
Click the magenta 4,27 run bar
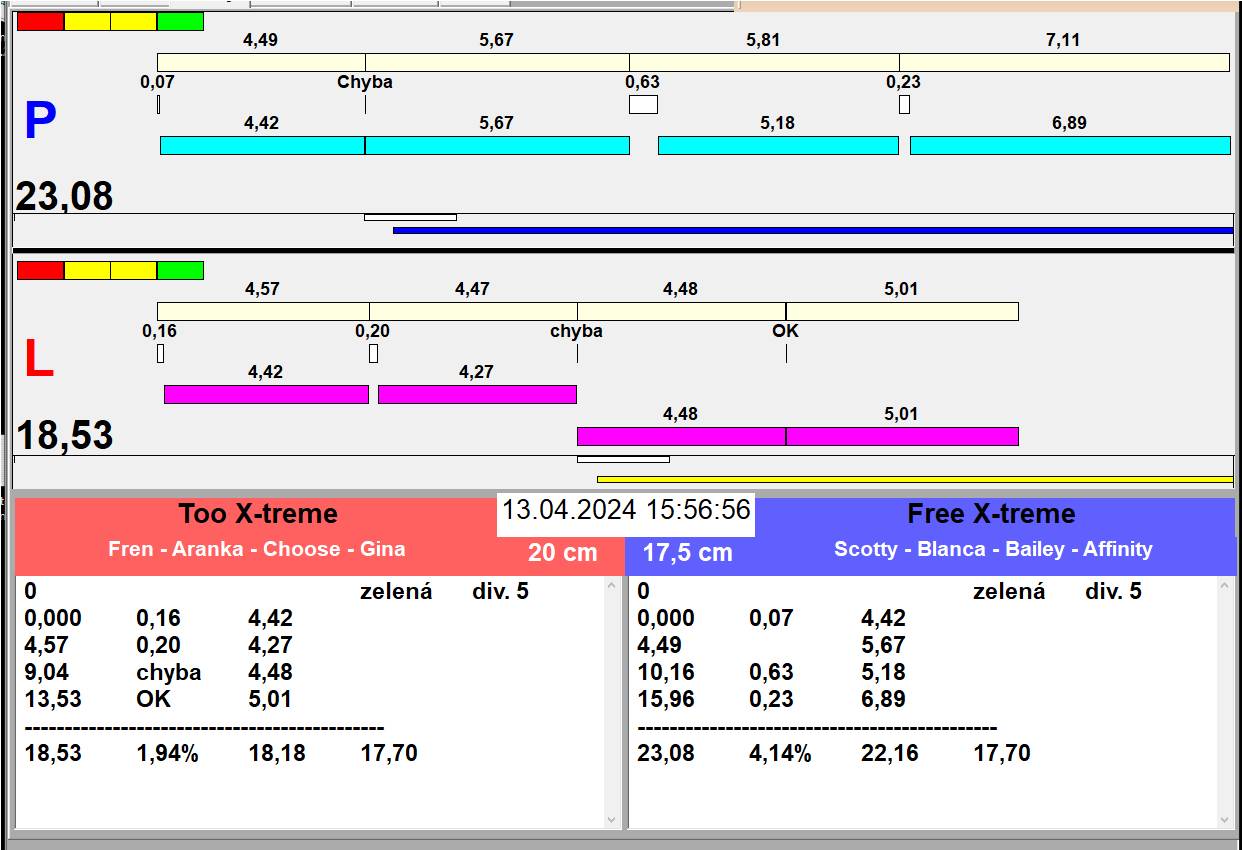click(x=477, y=395)
